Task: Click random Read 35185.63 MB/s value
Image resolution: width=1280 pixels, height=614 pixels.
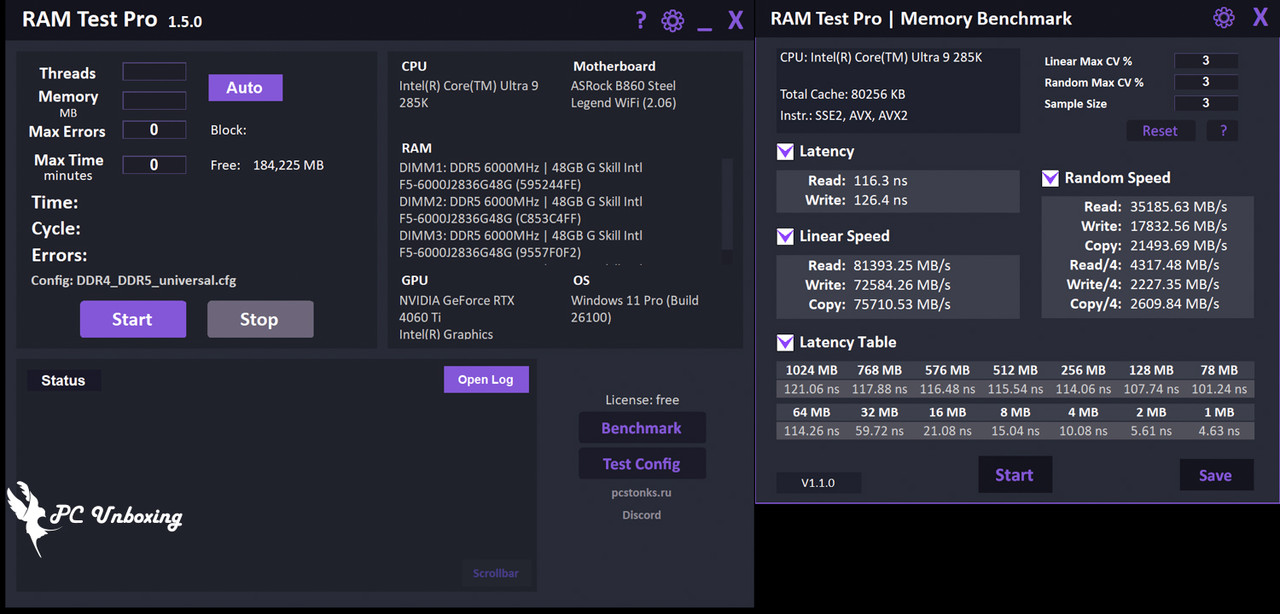Action: tap(1178, 207)
